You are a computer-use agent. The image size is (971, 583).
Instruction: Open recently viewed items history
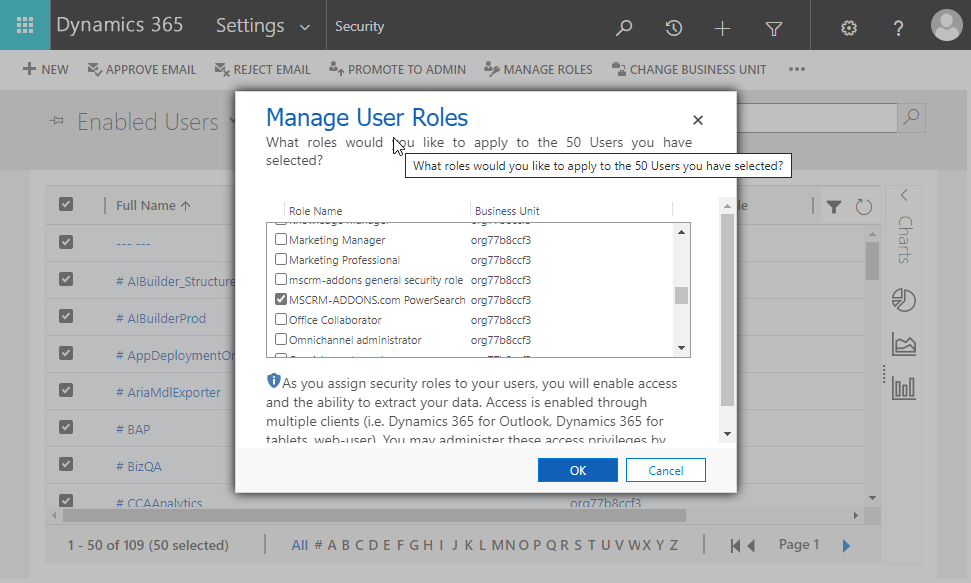point(673,26)
